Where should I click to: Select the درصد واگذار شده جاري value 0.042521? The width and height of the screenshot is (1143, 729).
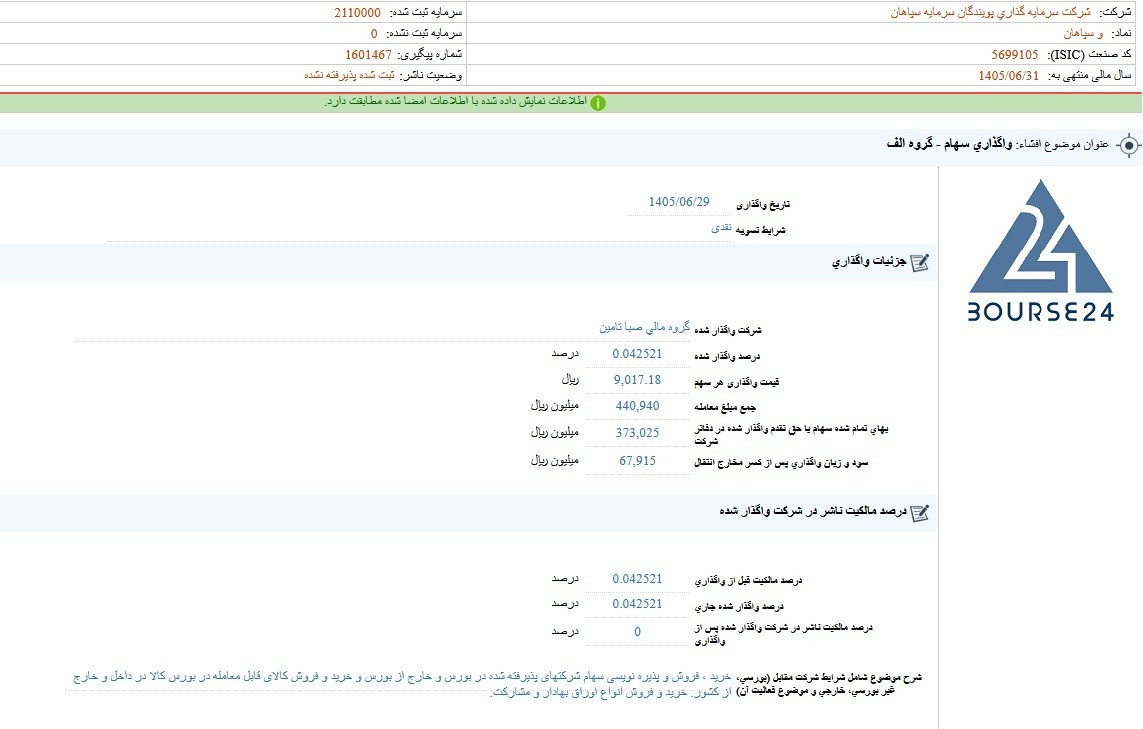coord(637,604)
